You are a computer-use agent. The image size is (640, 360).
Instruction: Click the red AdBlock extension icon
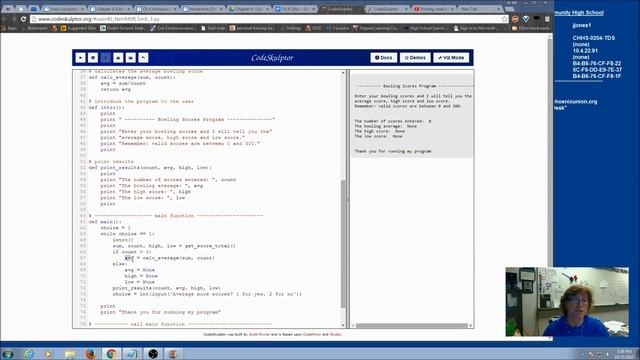coord(515,19)
